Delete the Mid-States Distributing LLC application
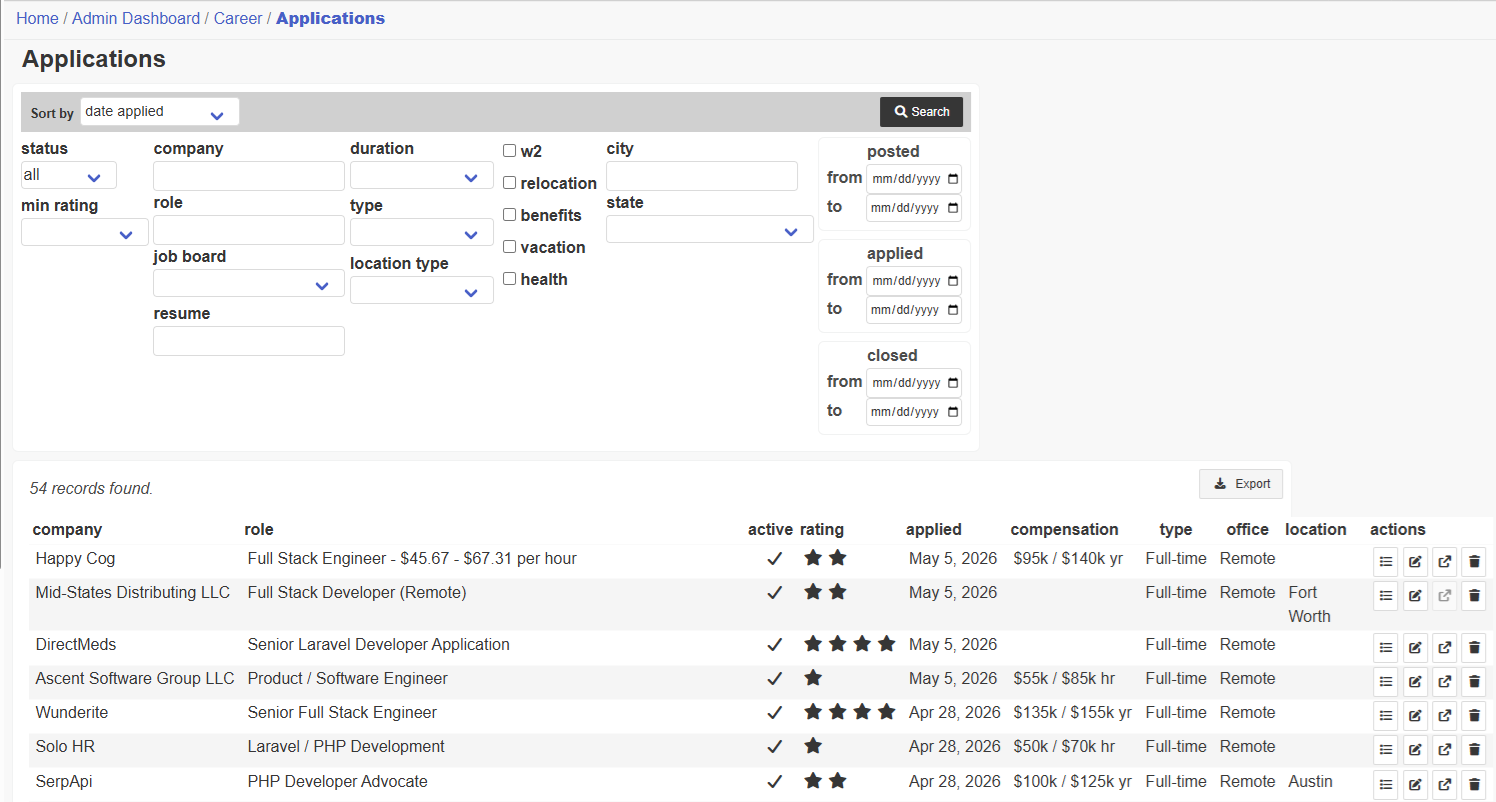Image resolution: width=1496 pixels, height=802 pixels. click(1474, 596)
